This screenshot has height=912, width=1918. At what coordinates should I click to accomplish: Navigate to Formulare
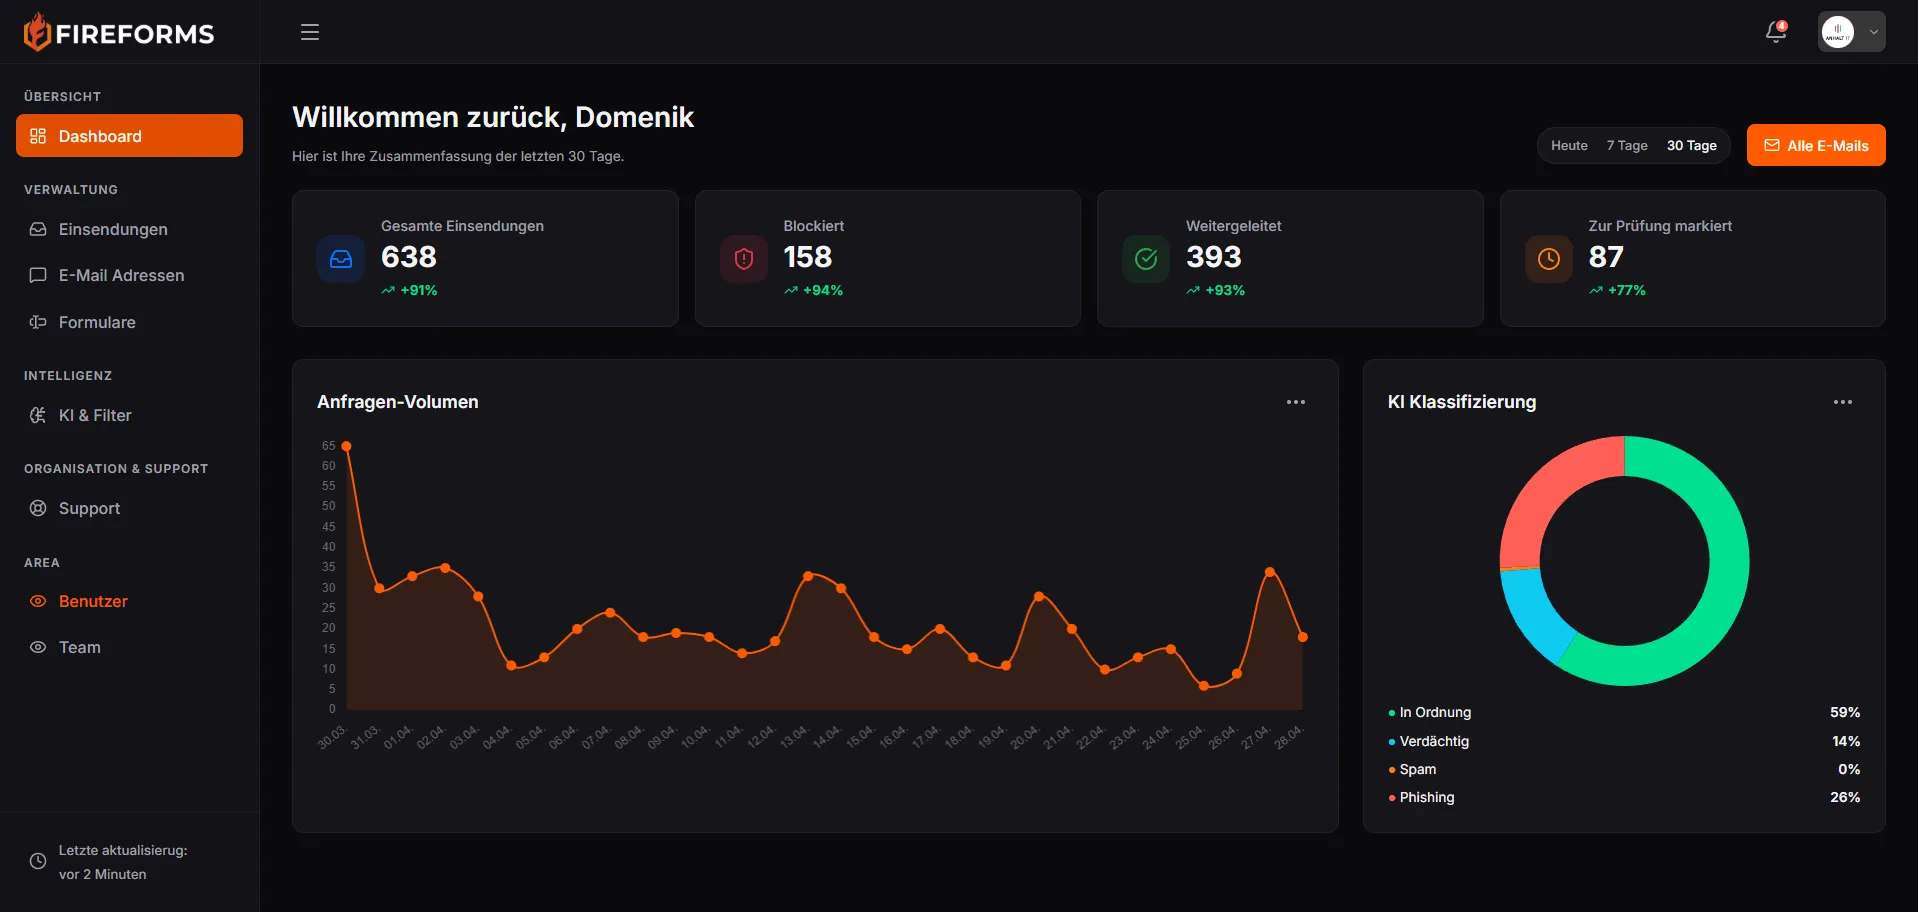(129, 322)
